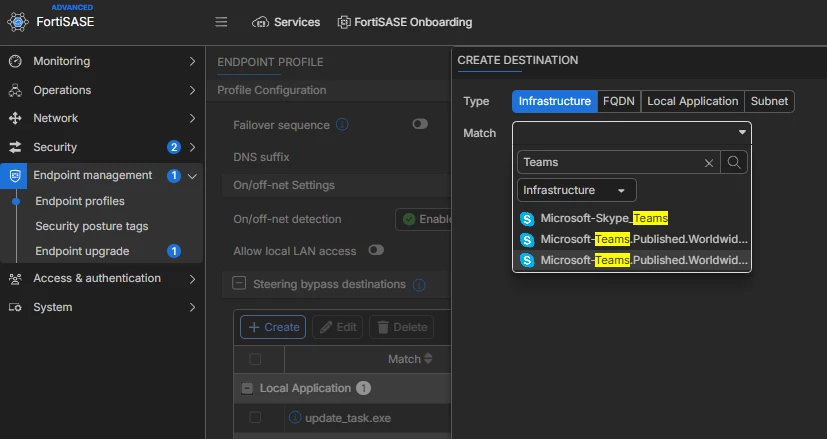Image resolution: width=827 pixels, height=439 pixels.
Task: Toggle the Failover sequence switch
Action: coord(420,124)
